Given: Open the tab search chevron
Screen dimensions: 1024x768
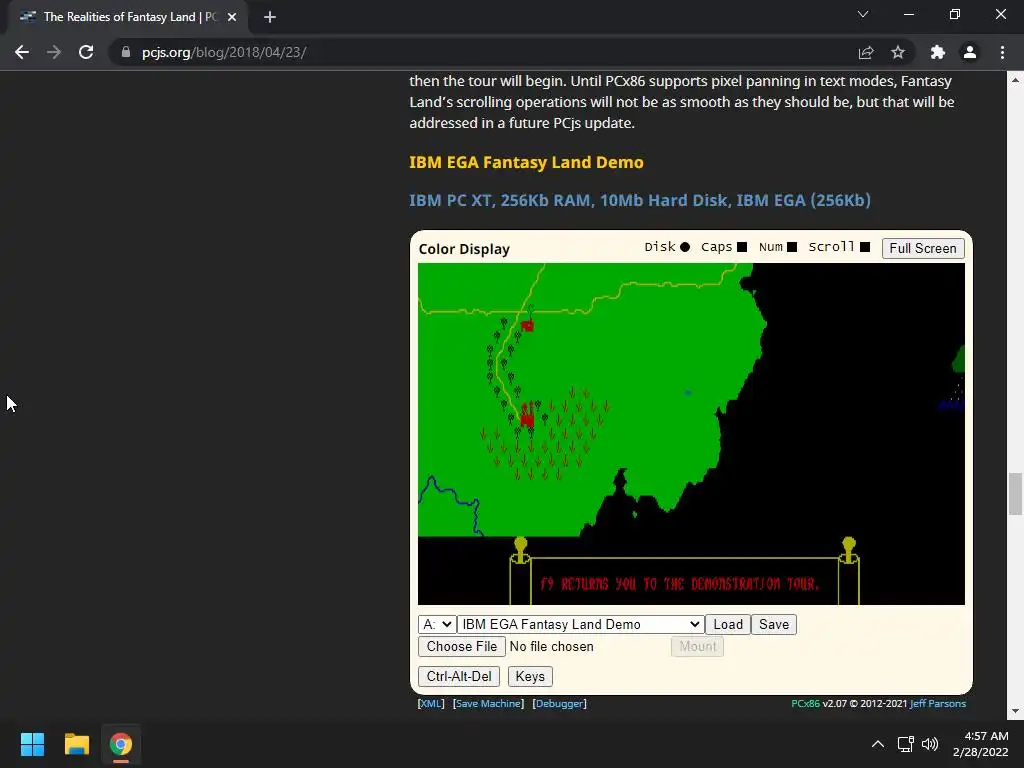Looking at the screenshot, I should (x=863, y=14).
